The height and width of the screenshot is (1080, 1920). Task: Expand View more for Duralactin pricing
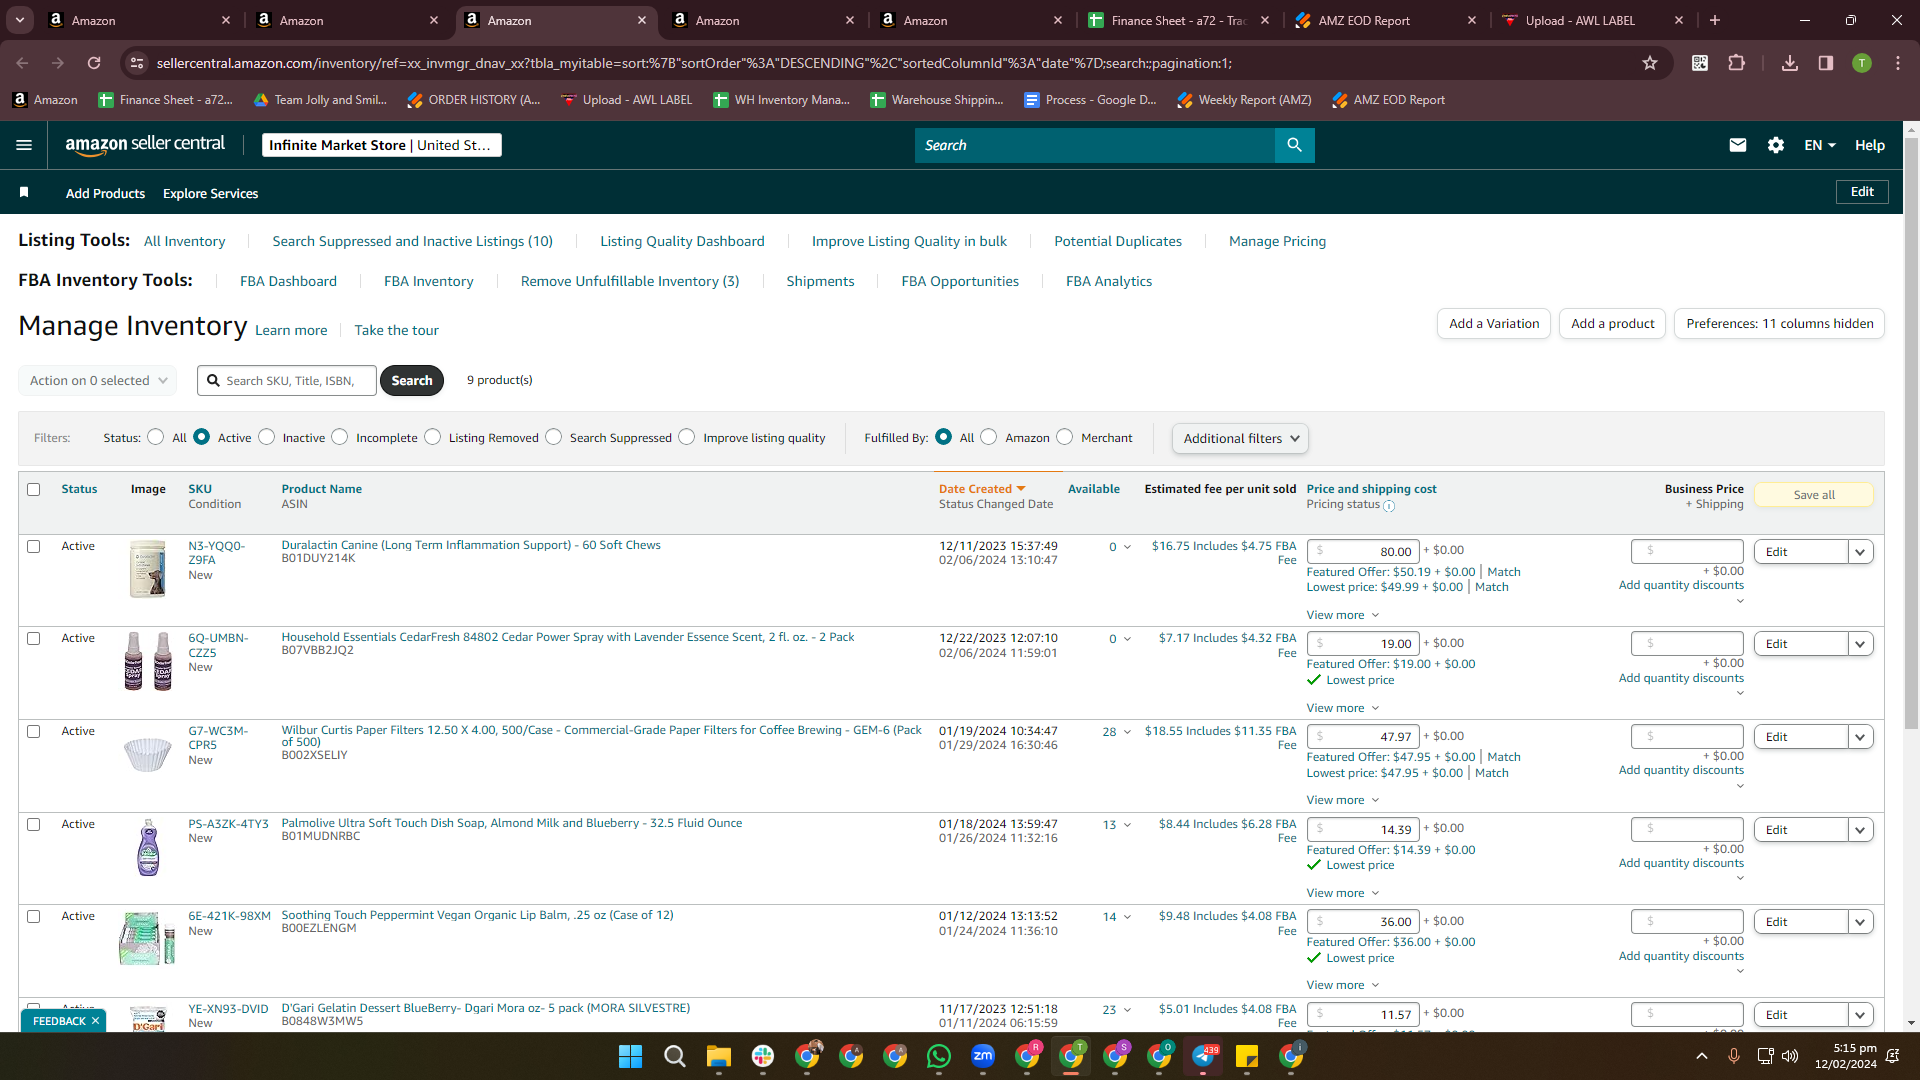pyautogui.click(x=1343, y=615)
